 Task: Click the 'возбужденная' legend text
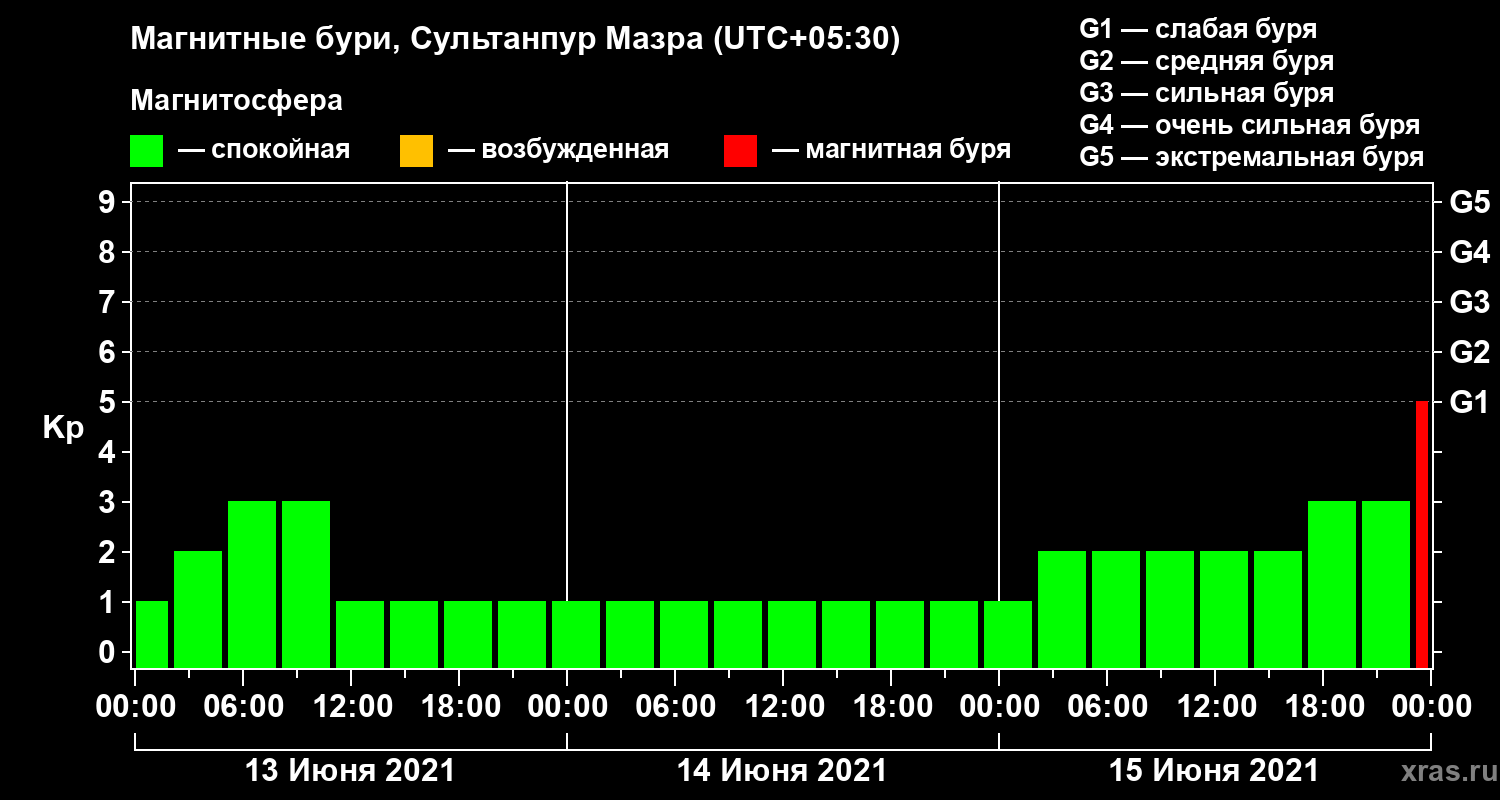(575, 151)
